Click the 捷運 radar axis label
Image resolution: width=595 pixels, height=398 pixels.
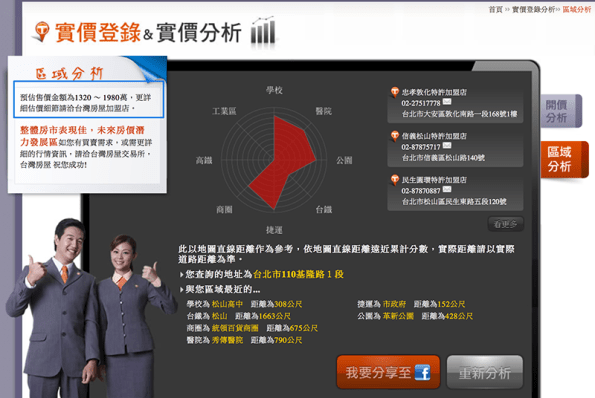[274, 230]
